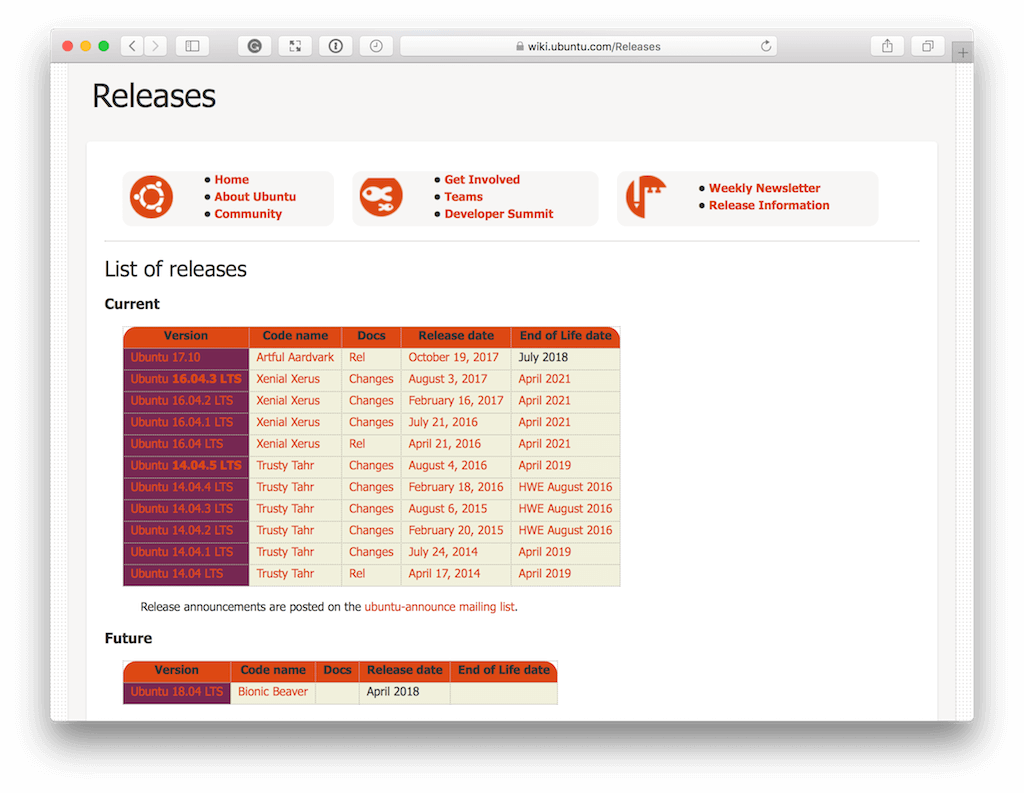The image size is (1024, 793).
Task: Click the April 17, 2014 release date
Action: point(444,573)
